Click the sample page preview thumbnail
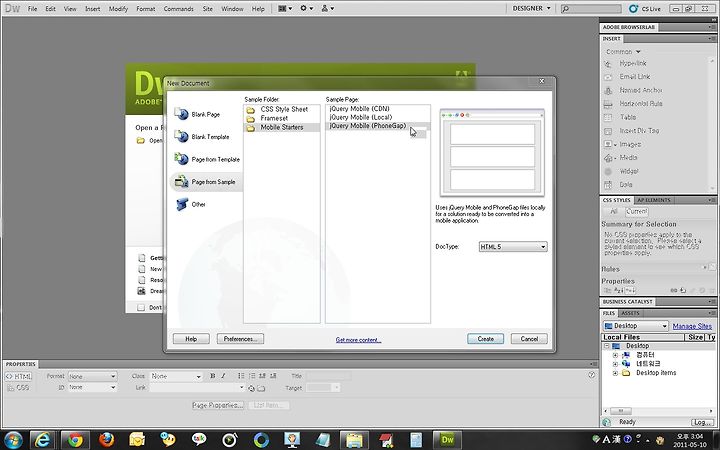The image size is (720, 450). click(x=492, y=153)
